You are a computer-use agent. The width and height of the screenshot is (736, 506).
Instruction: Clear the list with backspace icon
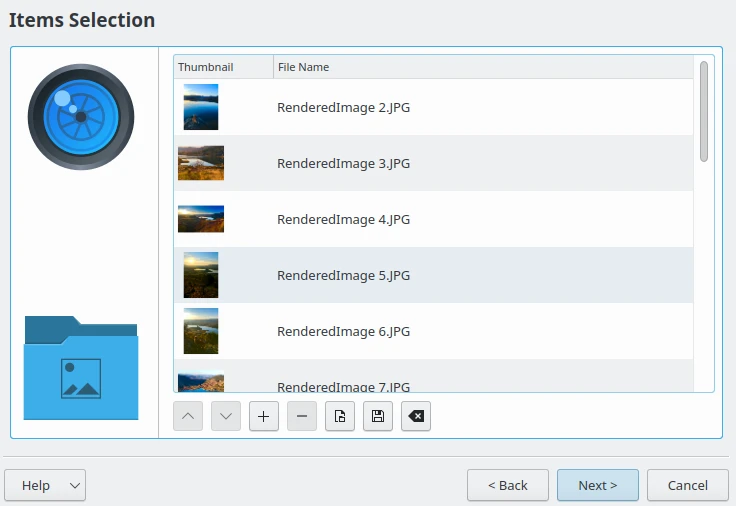click(x=416, y=416)
